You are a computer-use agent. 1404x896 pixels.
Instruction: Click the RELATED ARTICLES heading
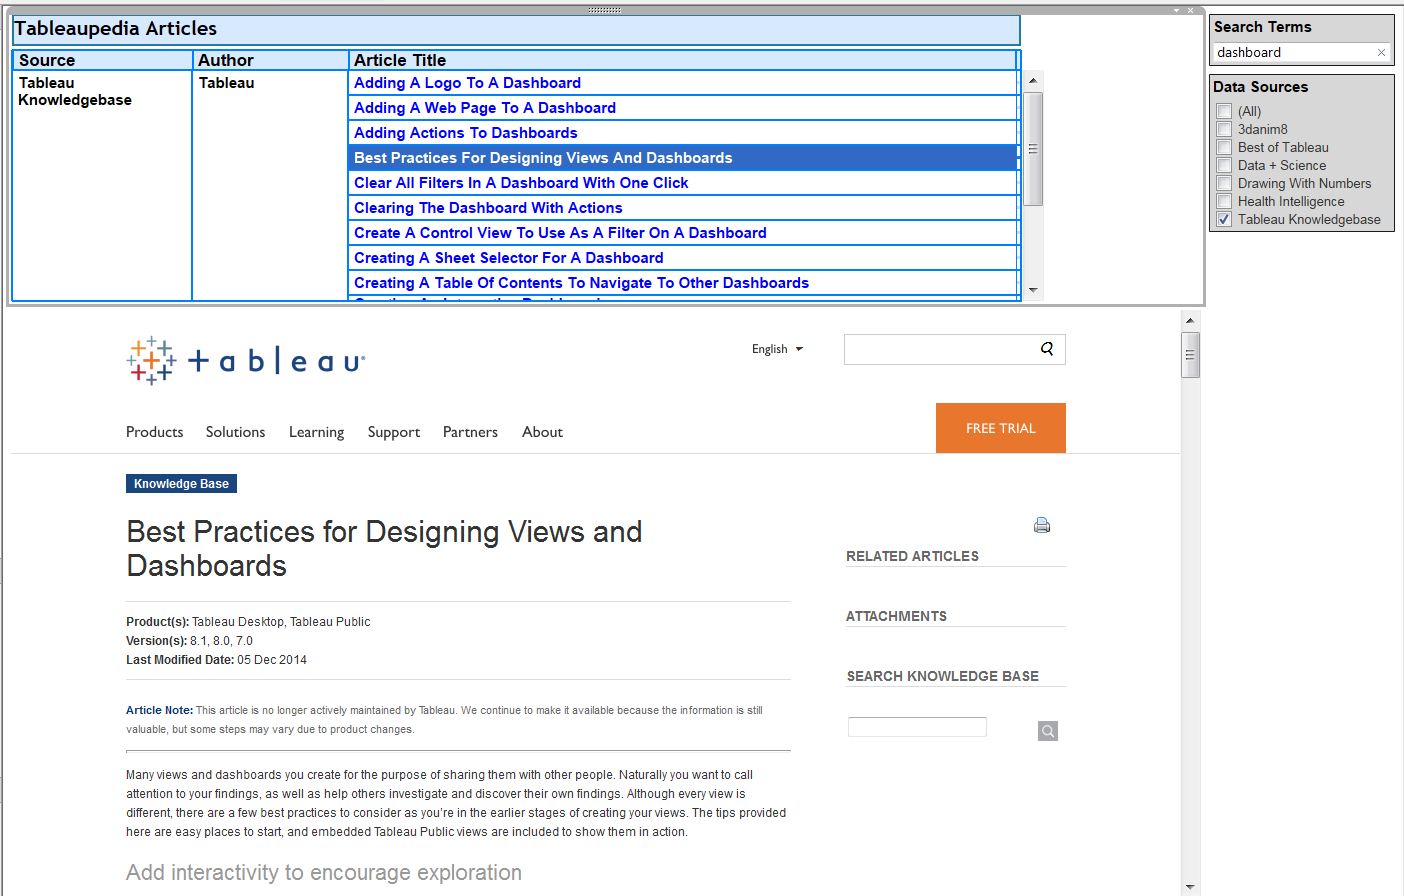pos(912,556)
